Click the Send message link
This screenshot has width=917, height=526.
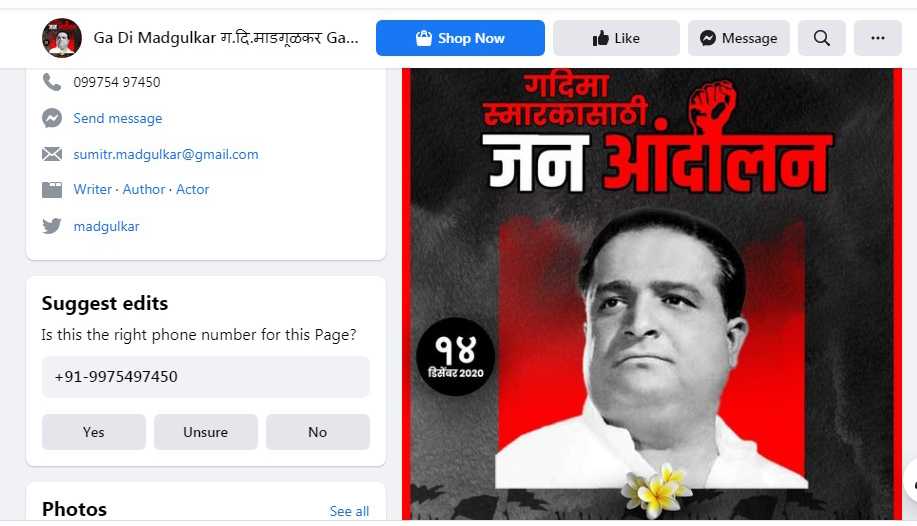(x=118, y=118)
